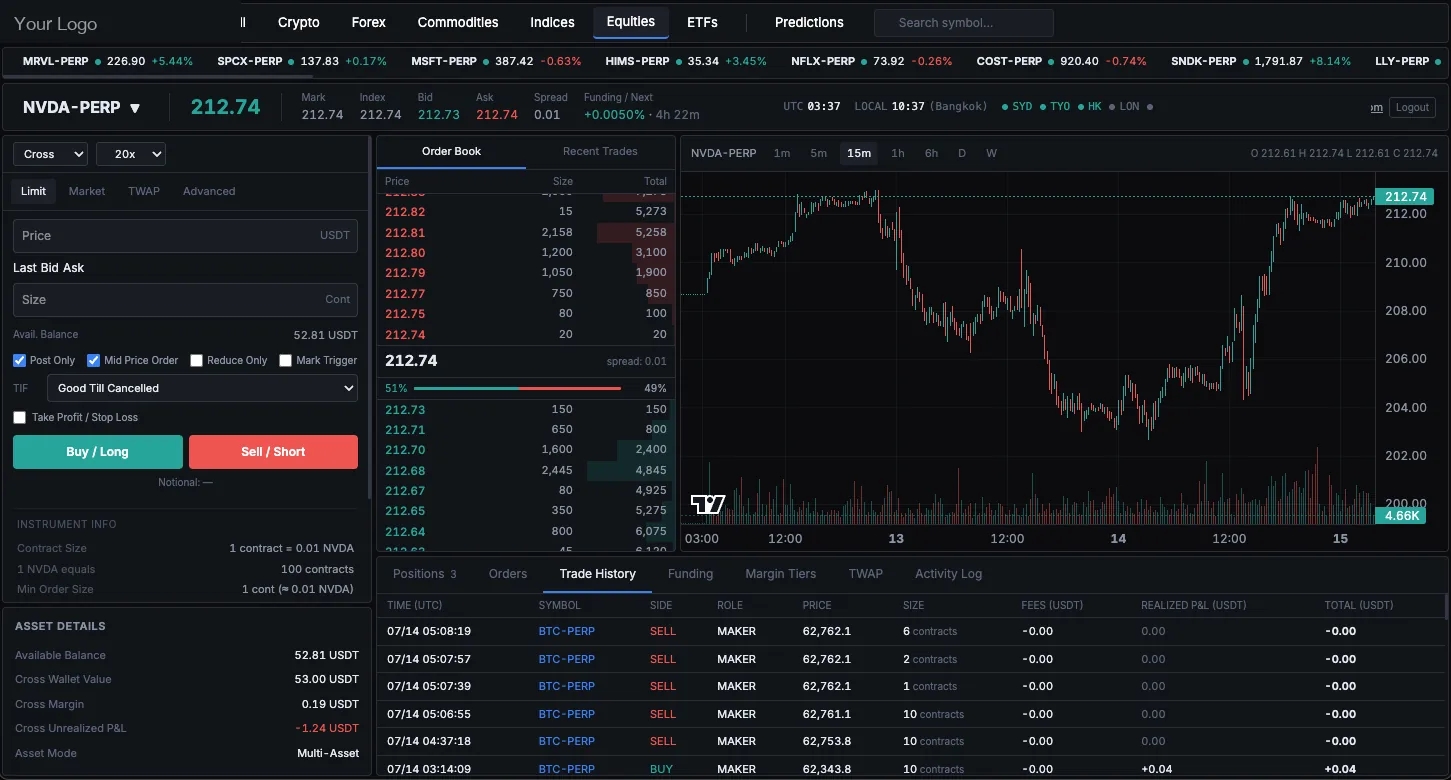The image size is (1451, 780).
Task: Click the HIMS-PERP ticker item
Action: click(x=686, y=61)
